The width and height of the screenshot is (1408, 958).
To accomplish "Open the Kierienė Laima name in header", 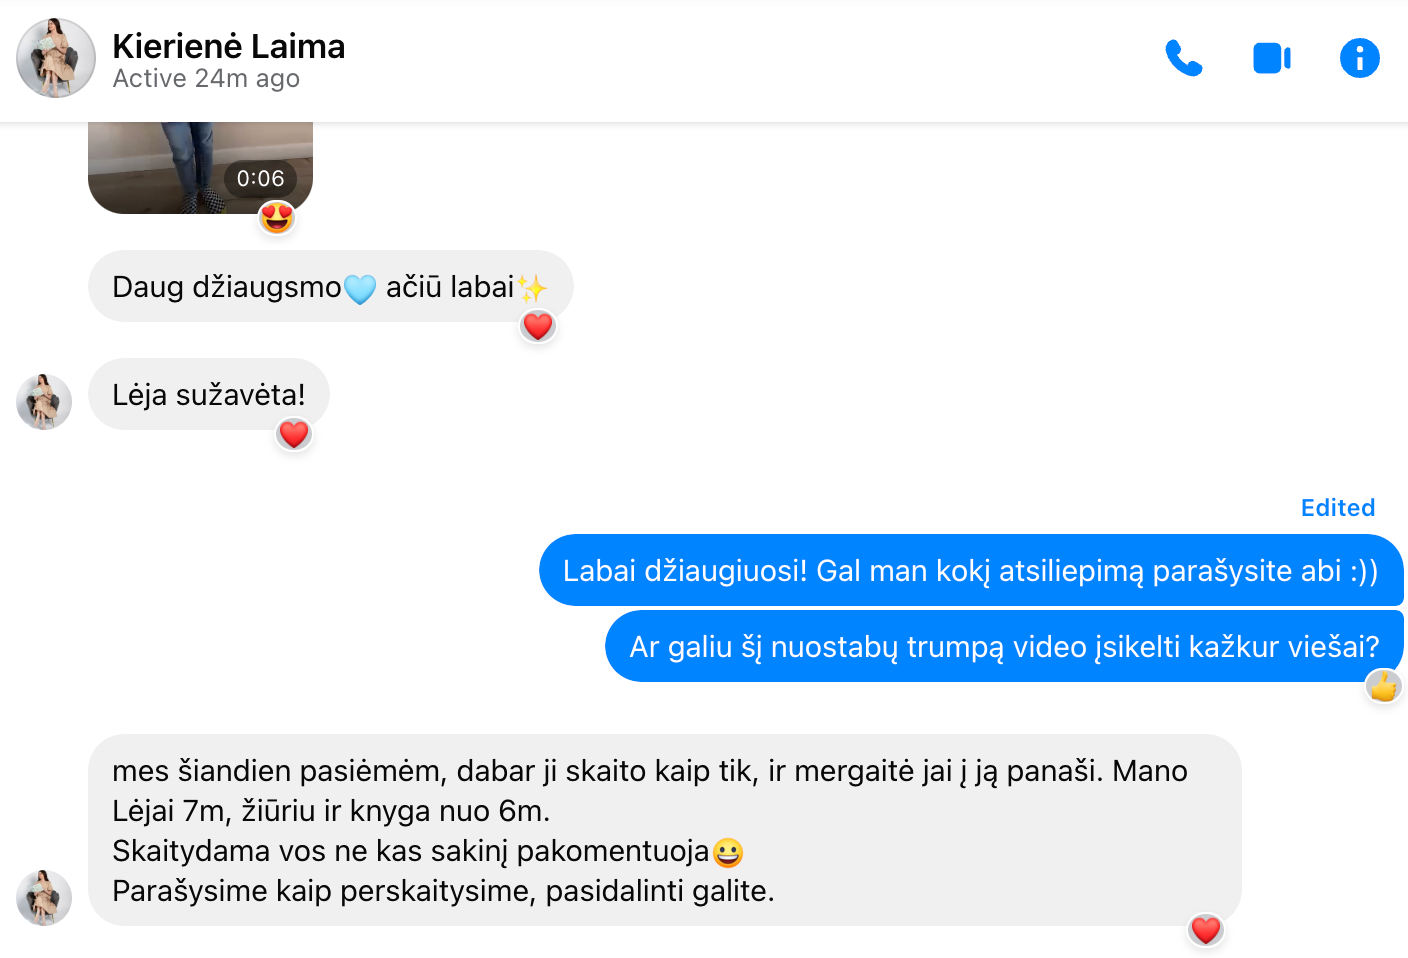I will coord(229,46).
